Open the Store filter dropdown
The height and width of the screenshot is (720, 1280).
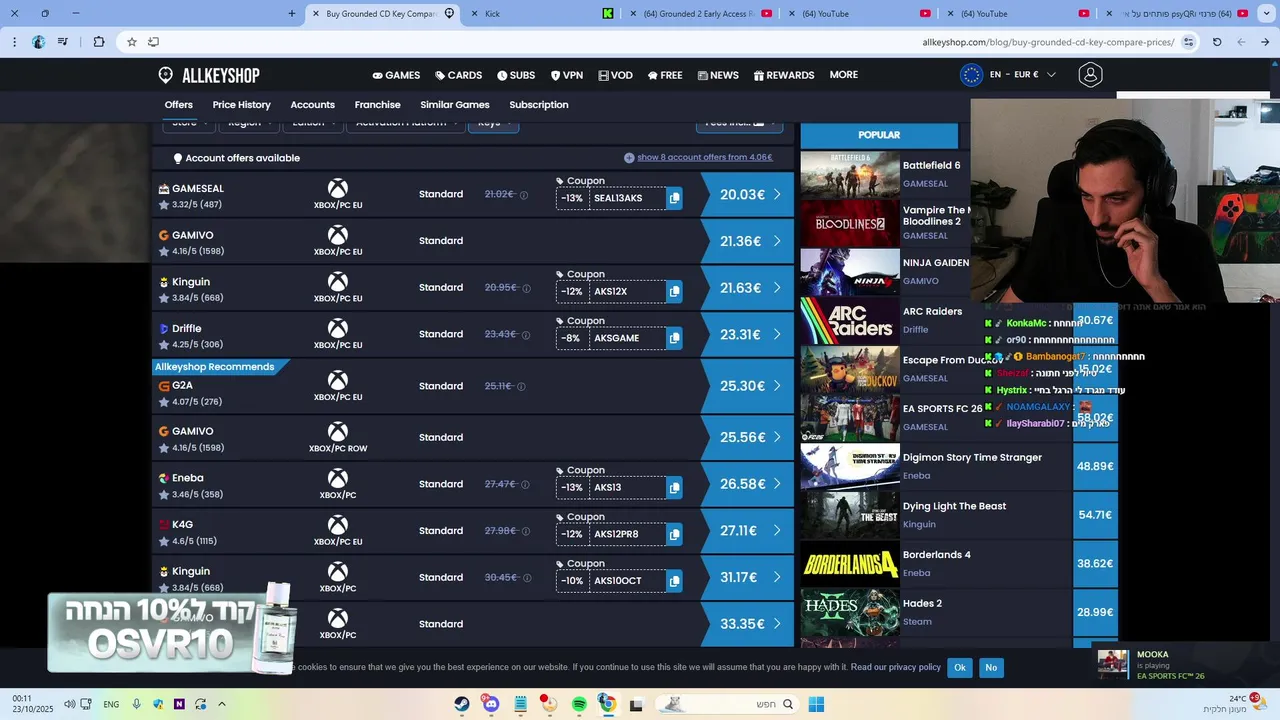pos(189,124)
